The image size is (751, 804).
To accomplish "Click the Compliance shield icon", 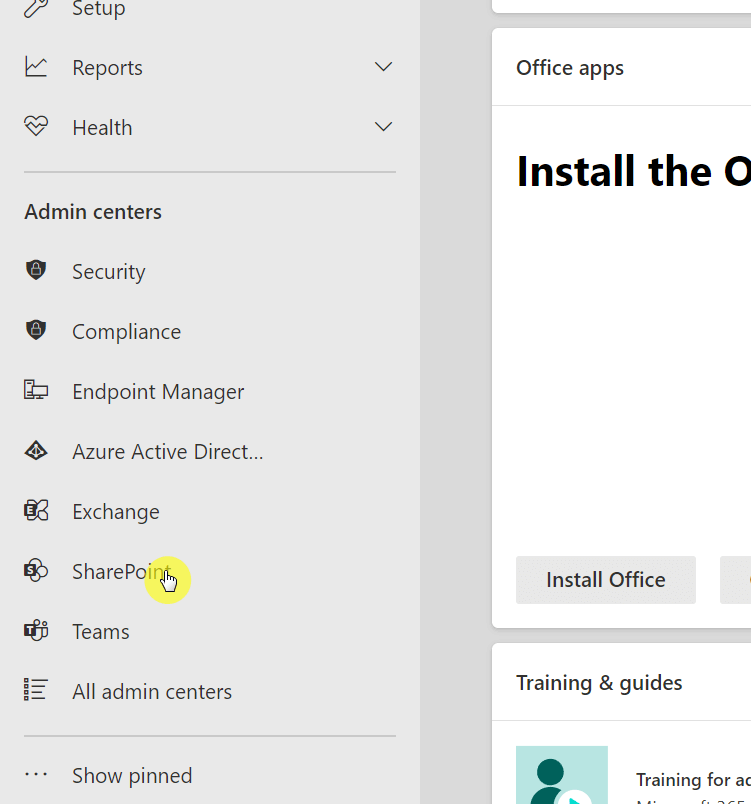I will click(x=36, y=330).
